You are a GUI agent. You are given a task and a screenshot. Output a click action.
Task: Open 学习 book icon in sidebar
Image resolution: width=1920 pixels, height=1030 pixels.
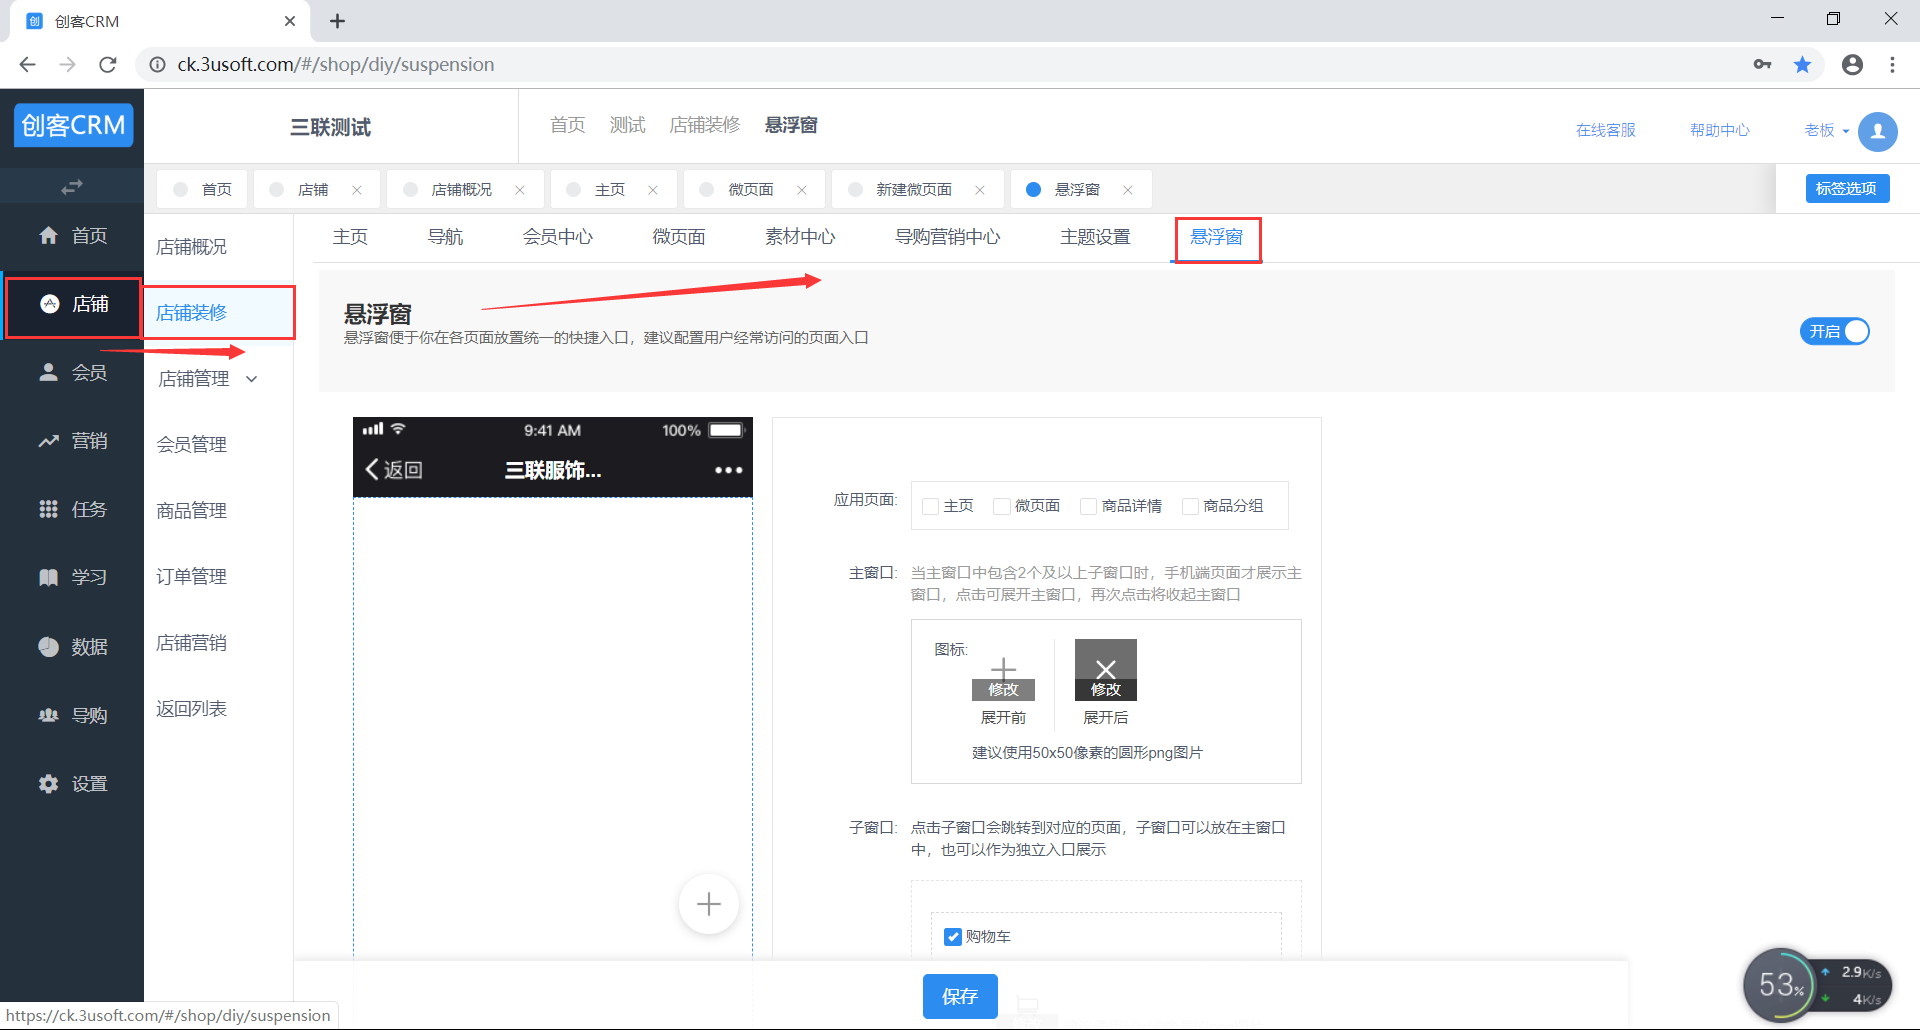[48, 577]
